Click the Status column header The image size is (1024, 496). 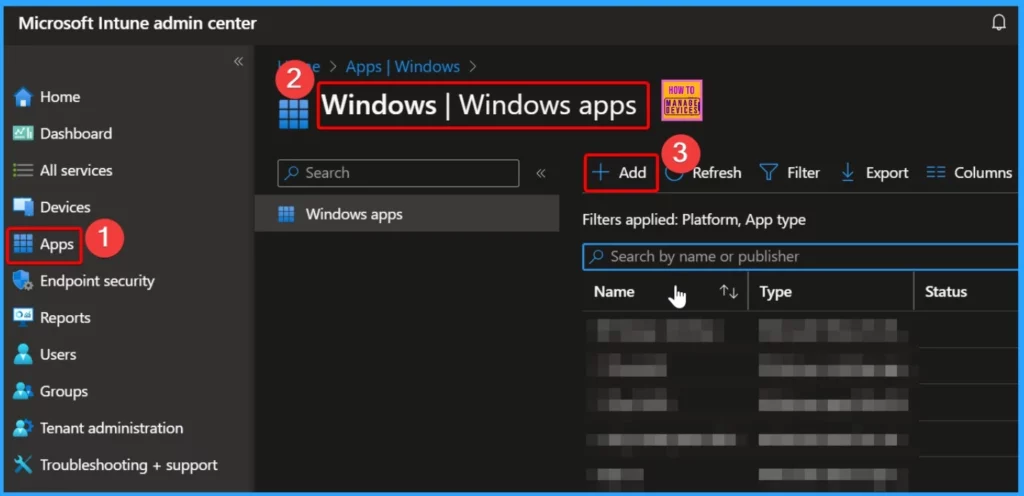click(946, 292)
